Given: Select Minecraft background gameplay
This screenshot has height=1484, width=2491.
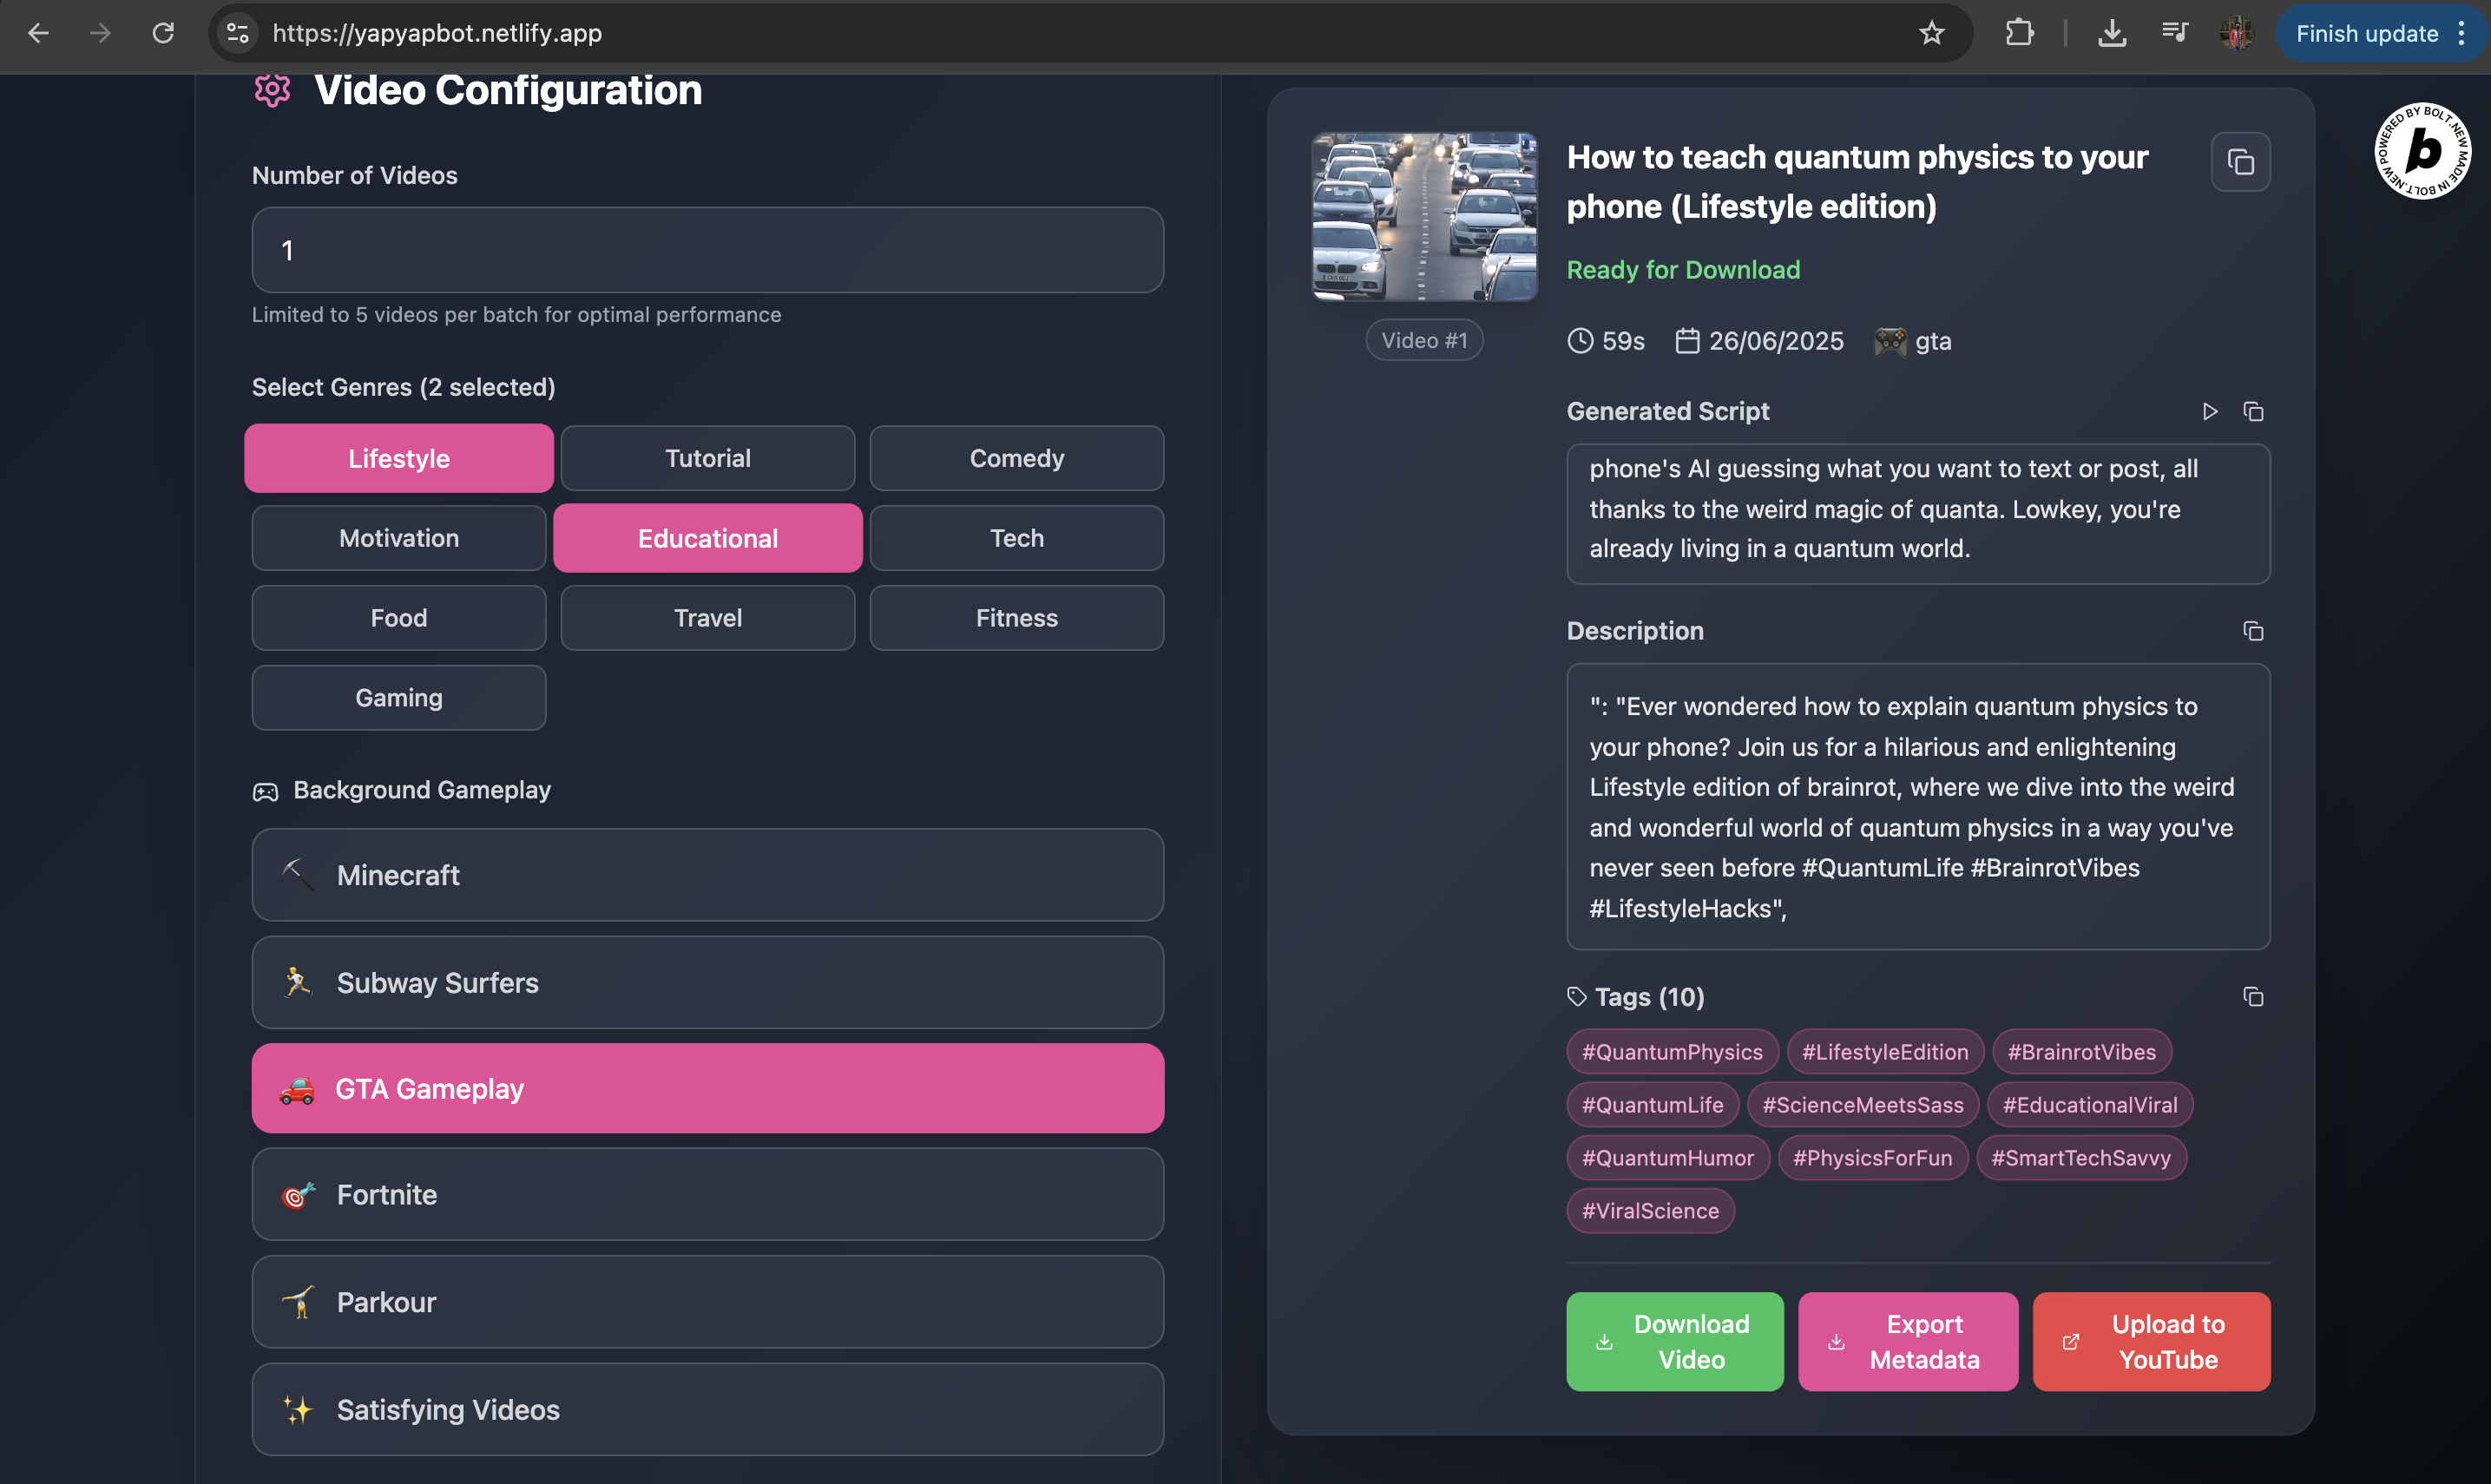Looking at the screenshot, I should [x=707, y=875].
